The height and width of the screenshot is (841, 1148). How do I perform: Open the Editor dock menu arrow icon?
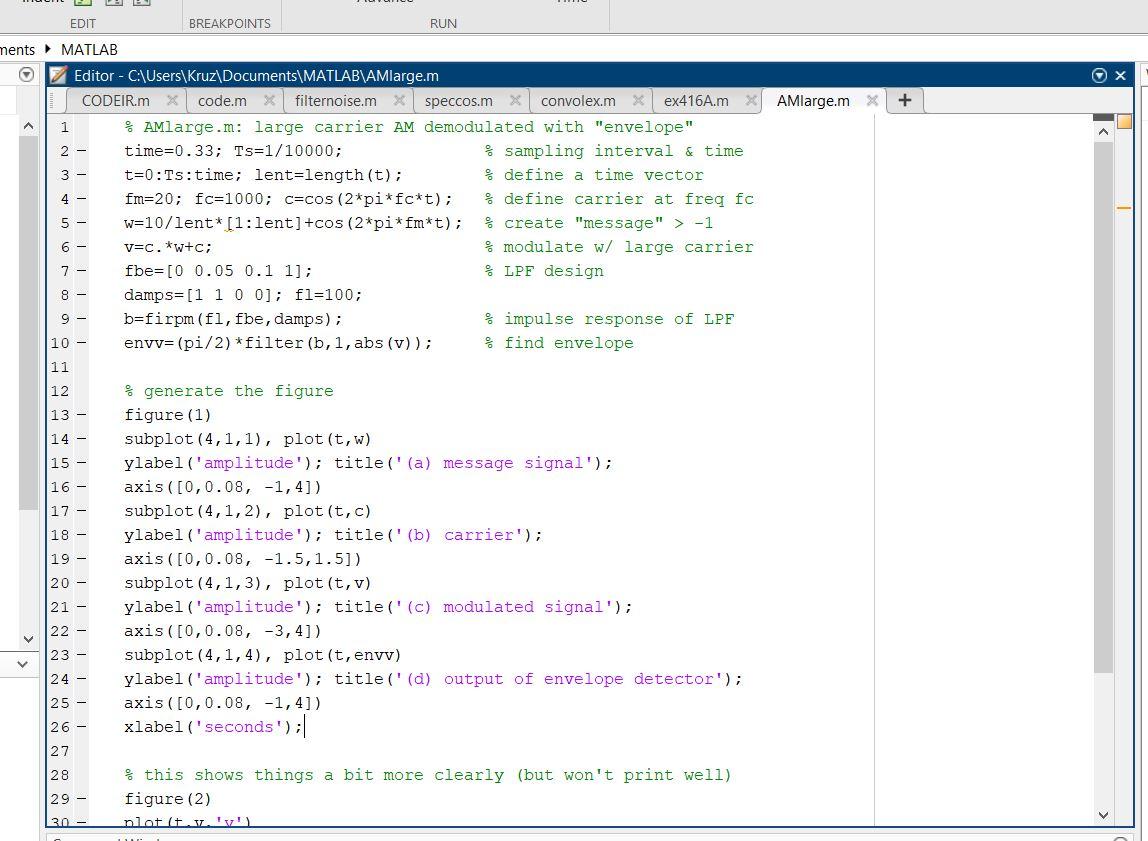click(1099, 75)
